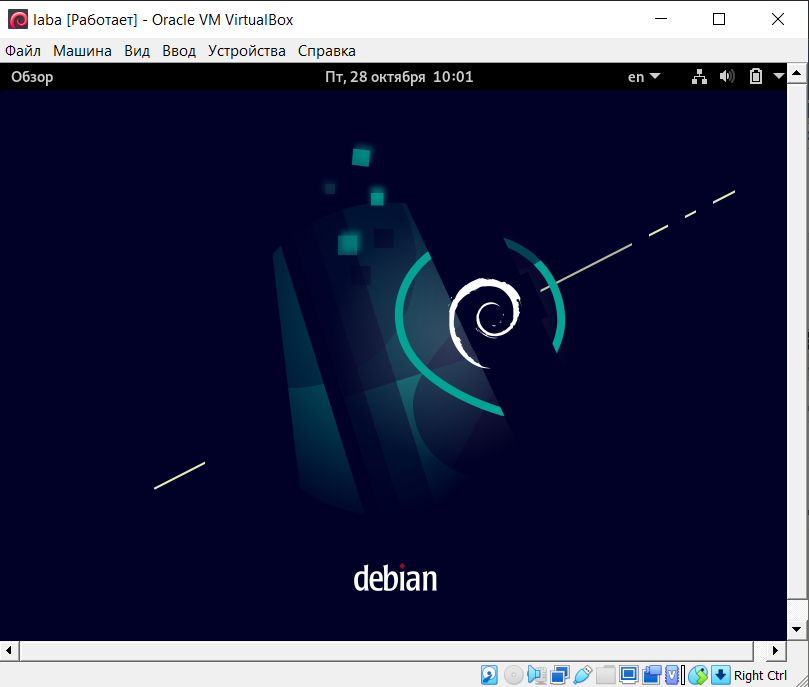
Task: Click the Right Ctrl host key label
Action: 760,675
